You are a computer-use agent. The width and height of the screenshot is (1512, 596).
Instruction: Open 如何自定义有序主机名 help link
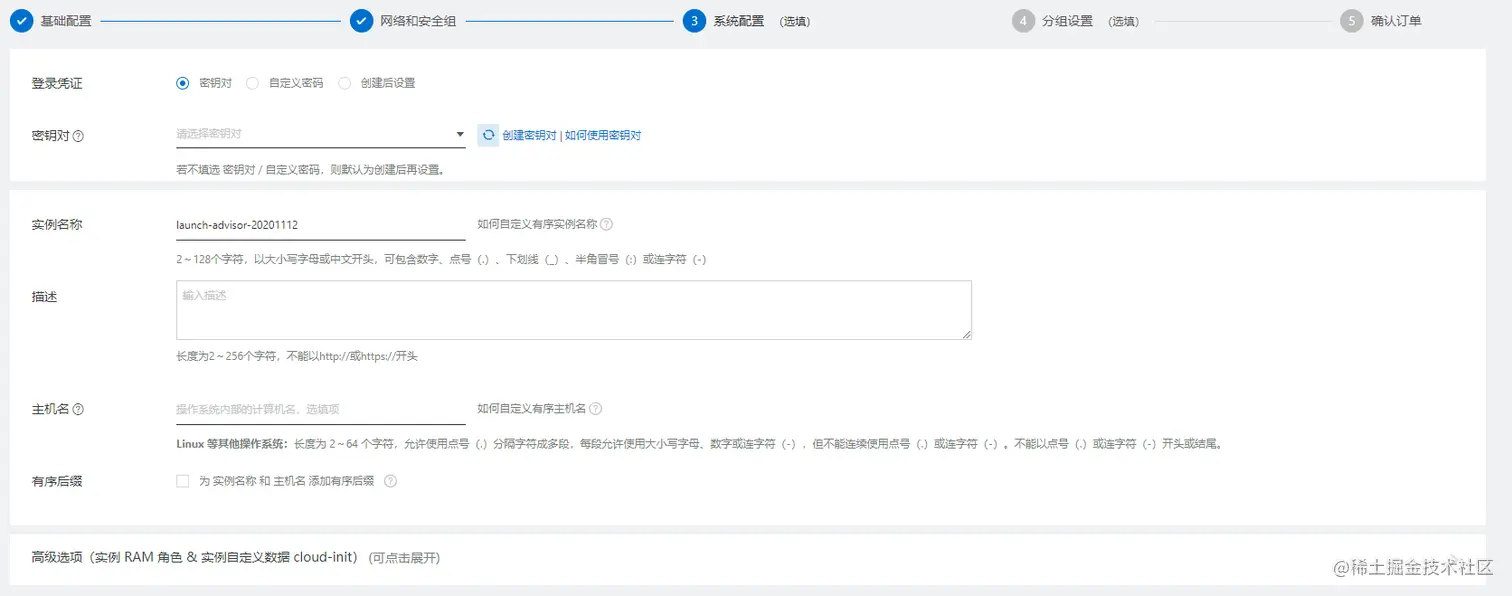(x=531, y=409)
